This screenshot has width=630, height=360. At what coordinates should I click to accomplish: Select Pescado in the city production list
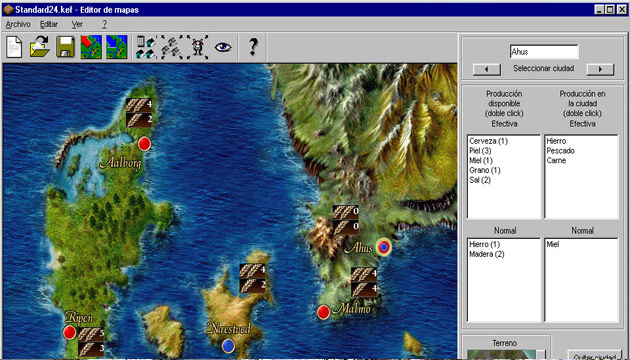(x=560, y=151)
